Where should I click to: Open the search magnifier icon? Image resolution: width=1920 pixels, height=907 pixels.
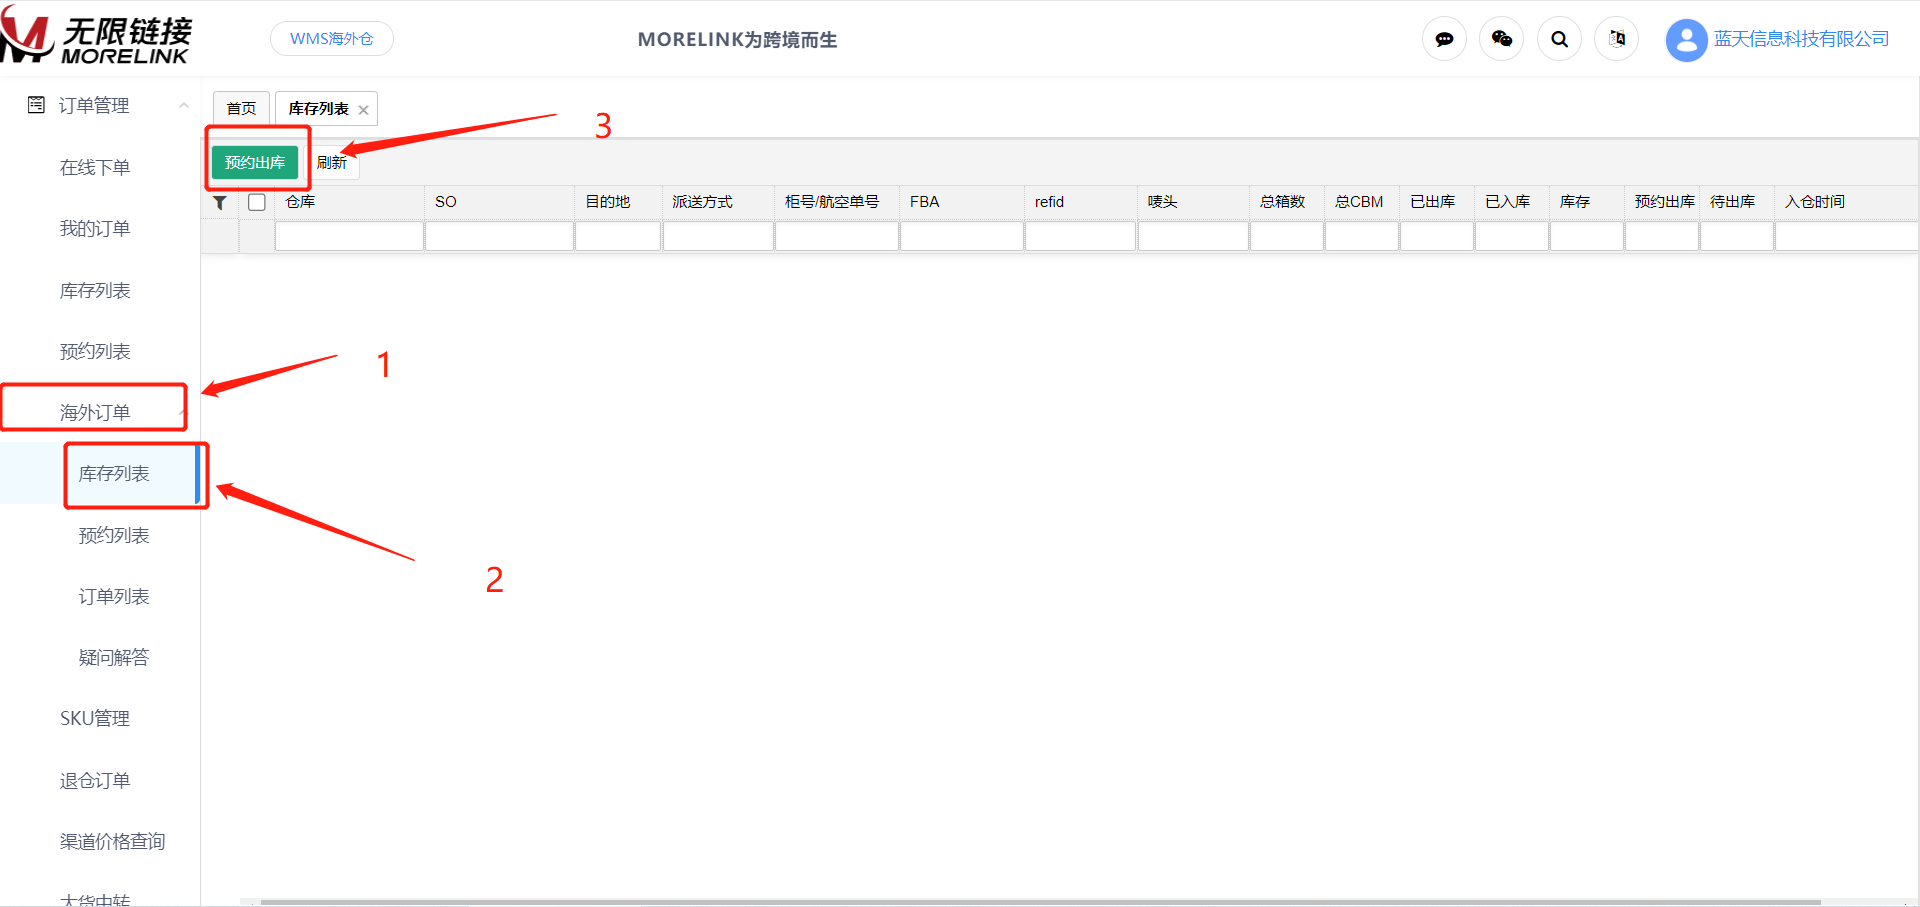tap(1559, 39)
